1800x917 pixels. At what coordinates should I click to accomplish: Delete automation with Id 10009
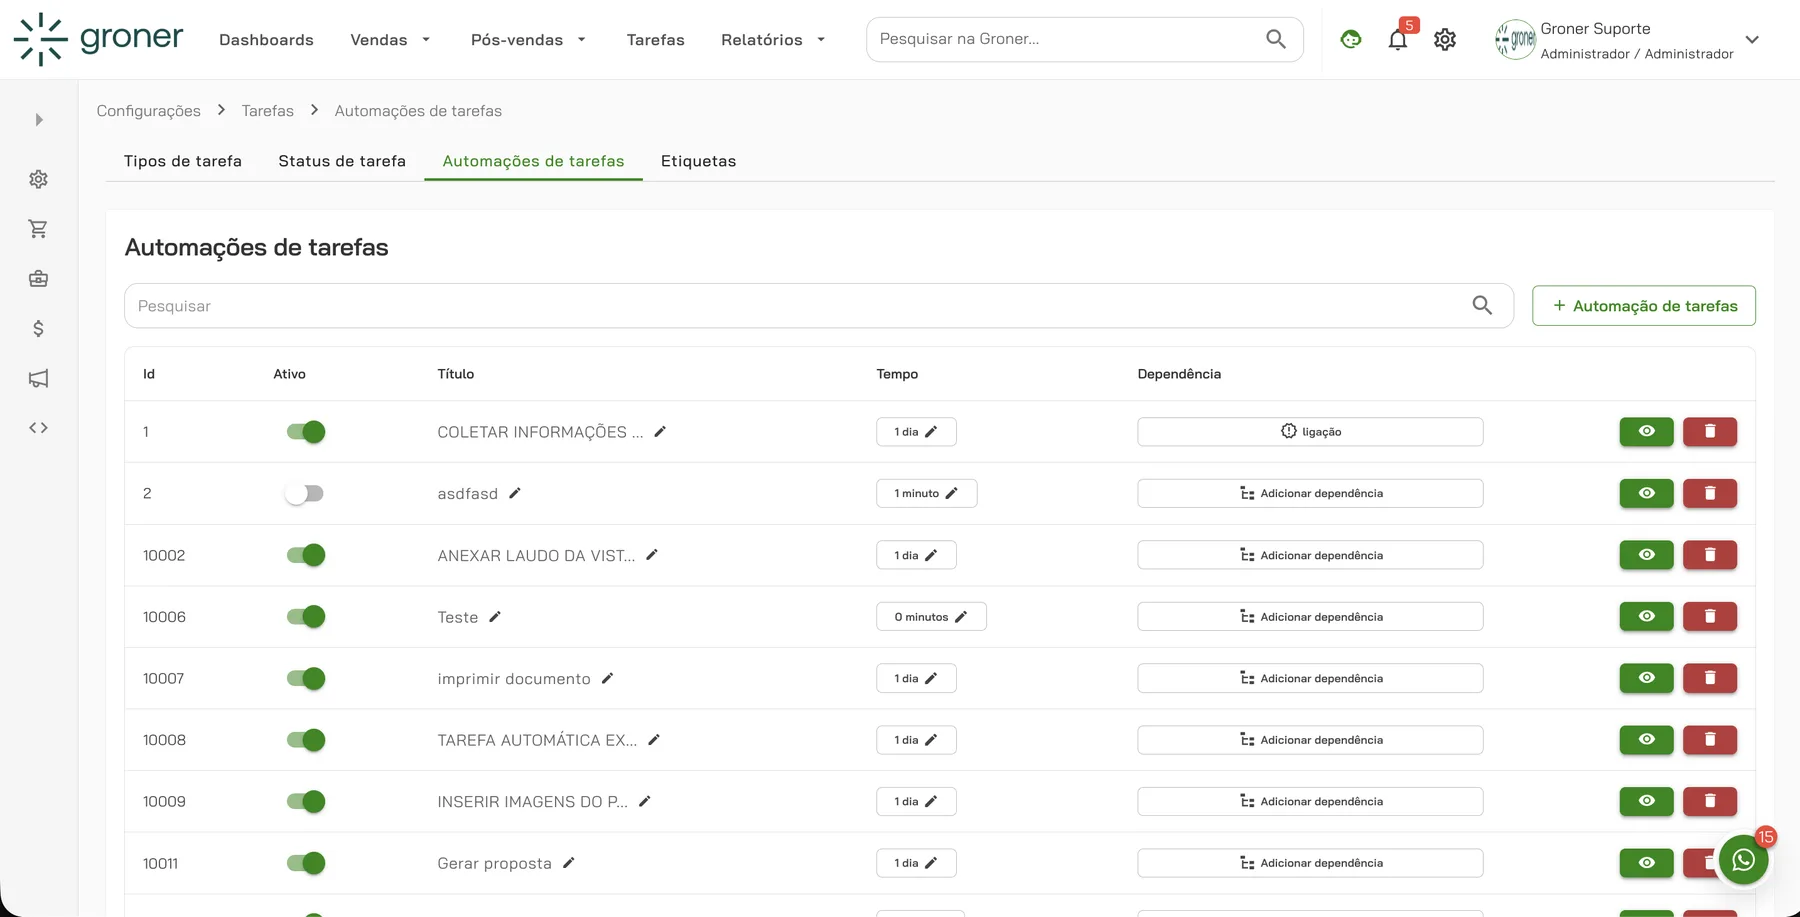(1710, 801)
